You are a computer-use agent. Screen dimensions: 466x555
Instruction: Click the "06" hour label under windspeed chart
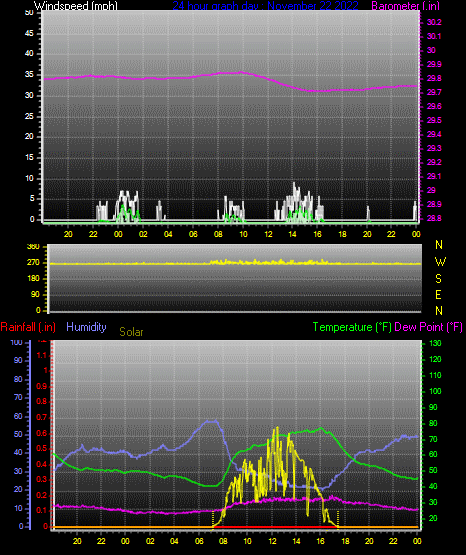(x=193, y=234)
